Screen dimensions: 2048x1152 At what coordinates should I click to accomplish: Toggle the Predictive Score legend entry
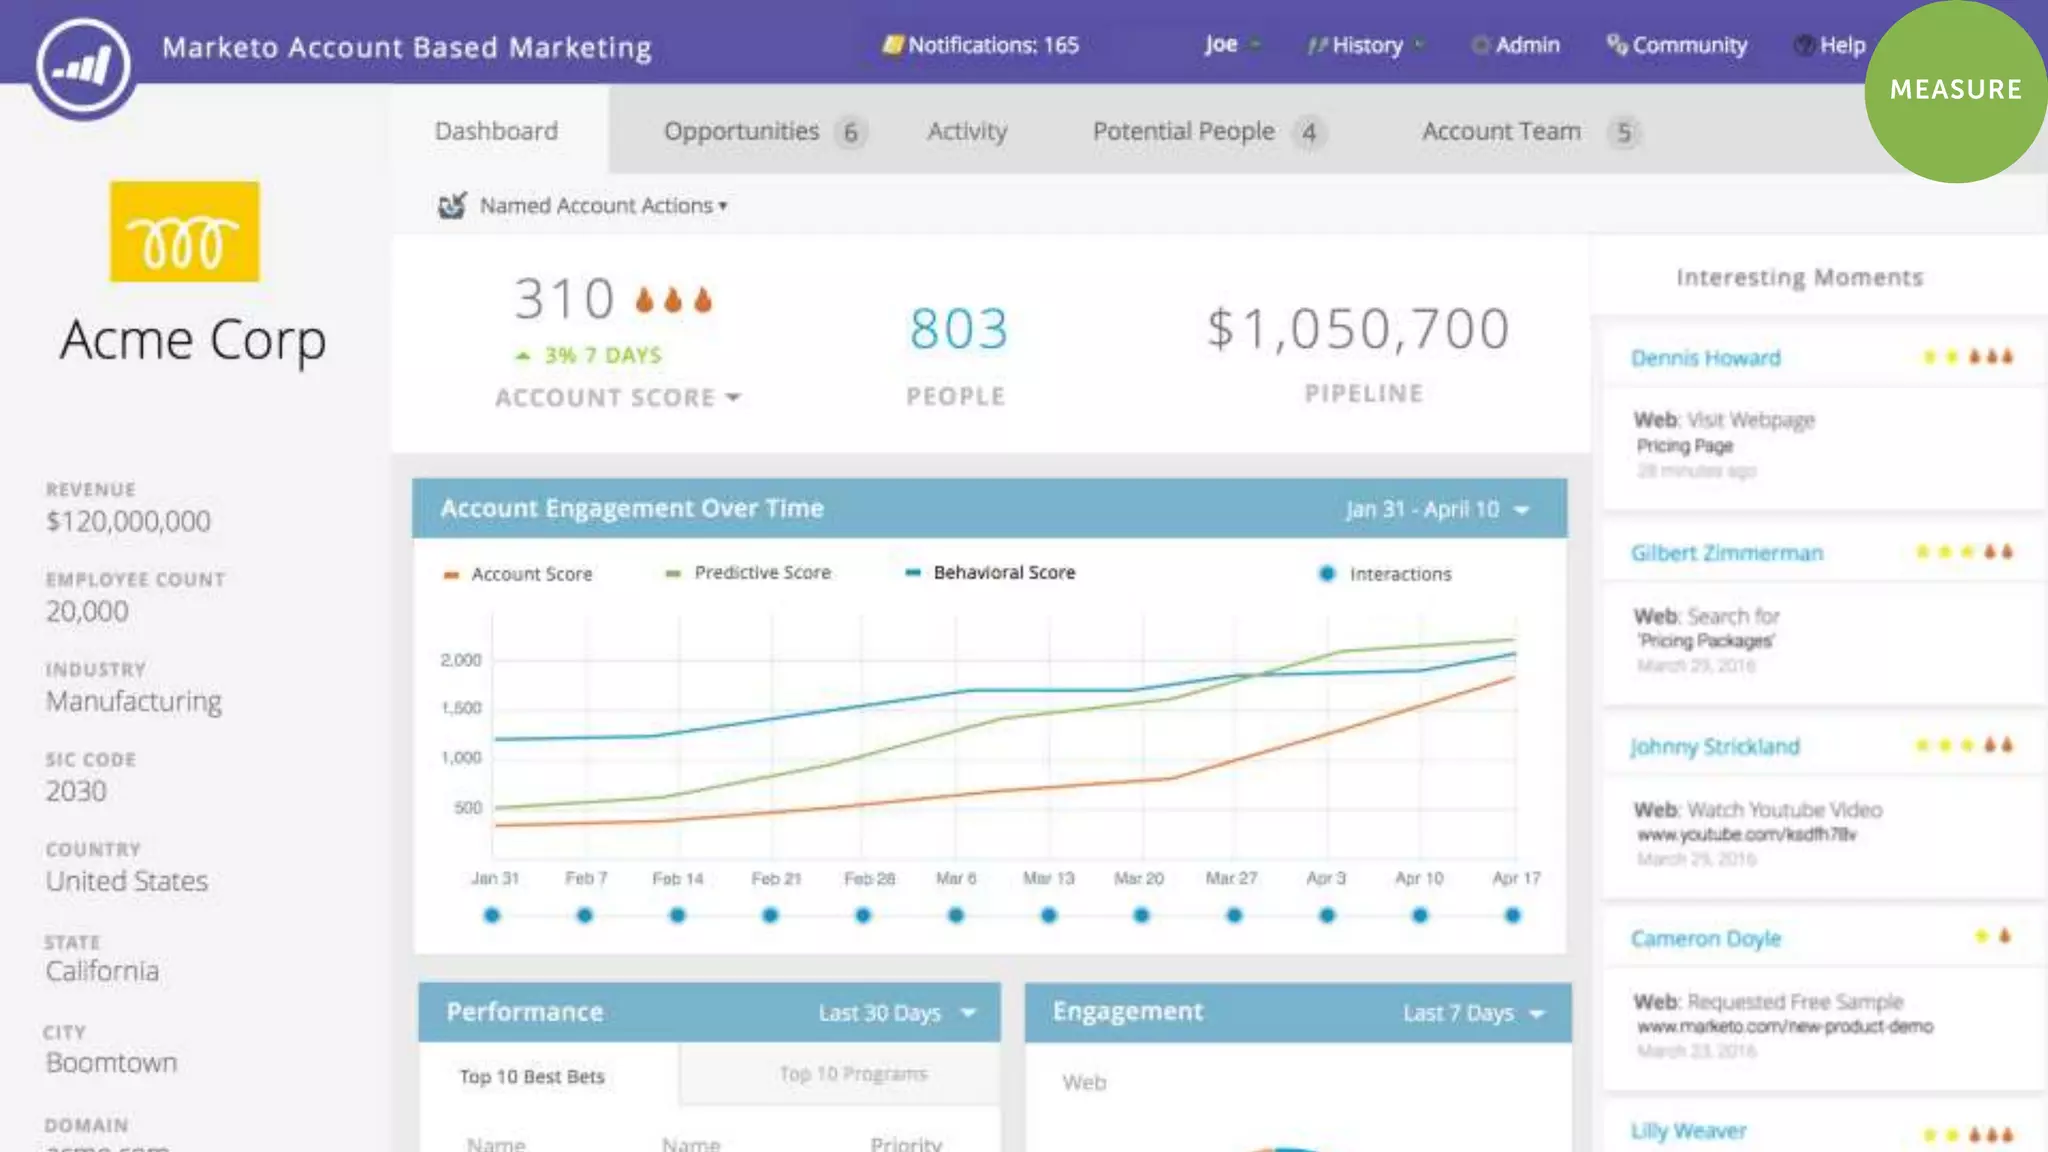[748, 573]
